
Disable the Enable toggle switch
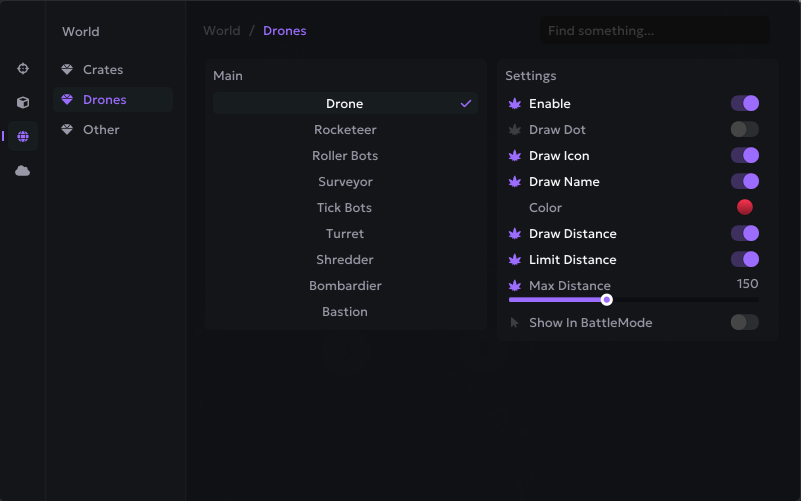click(744, 104)
